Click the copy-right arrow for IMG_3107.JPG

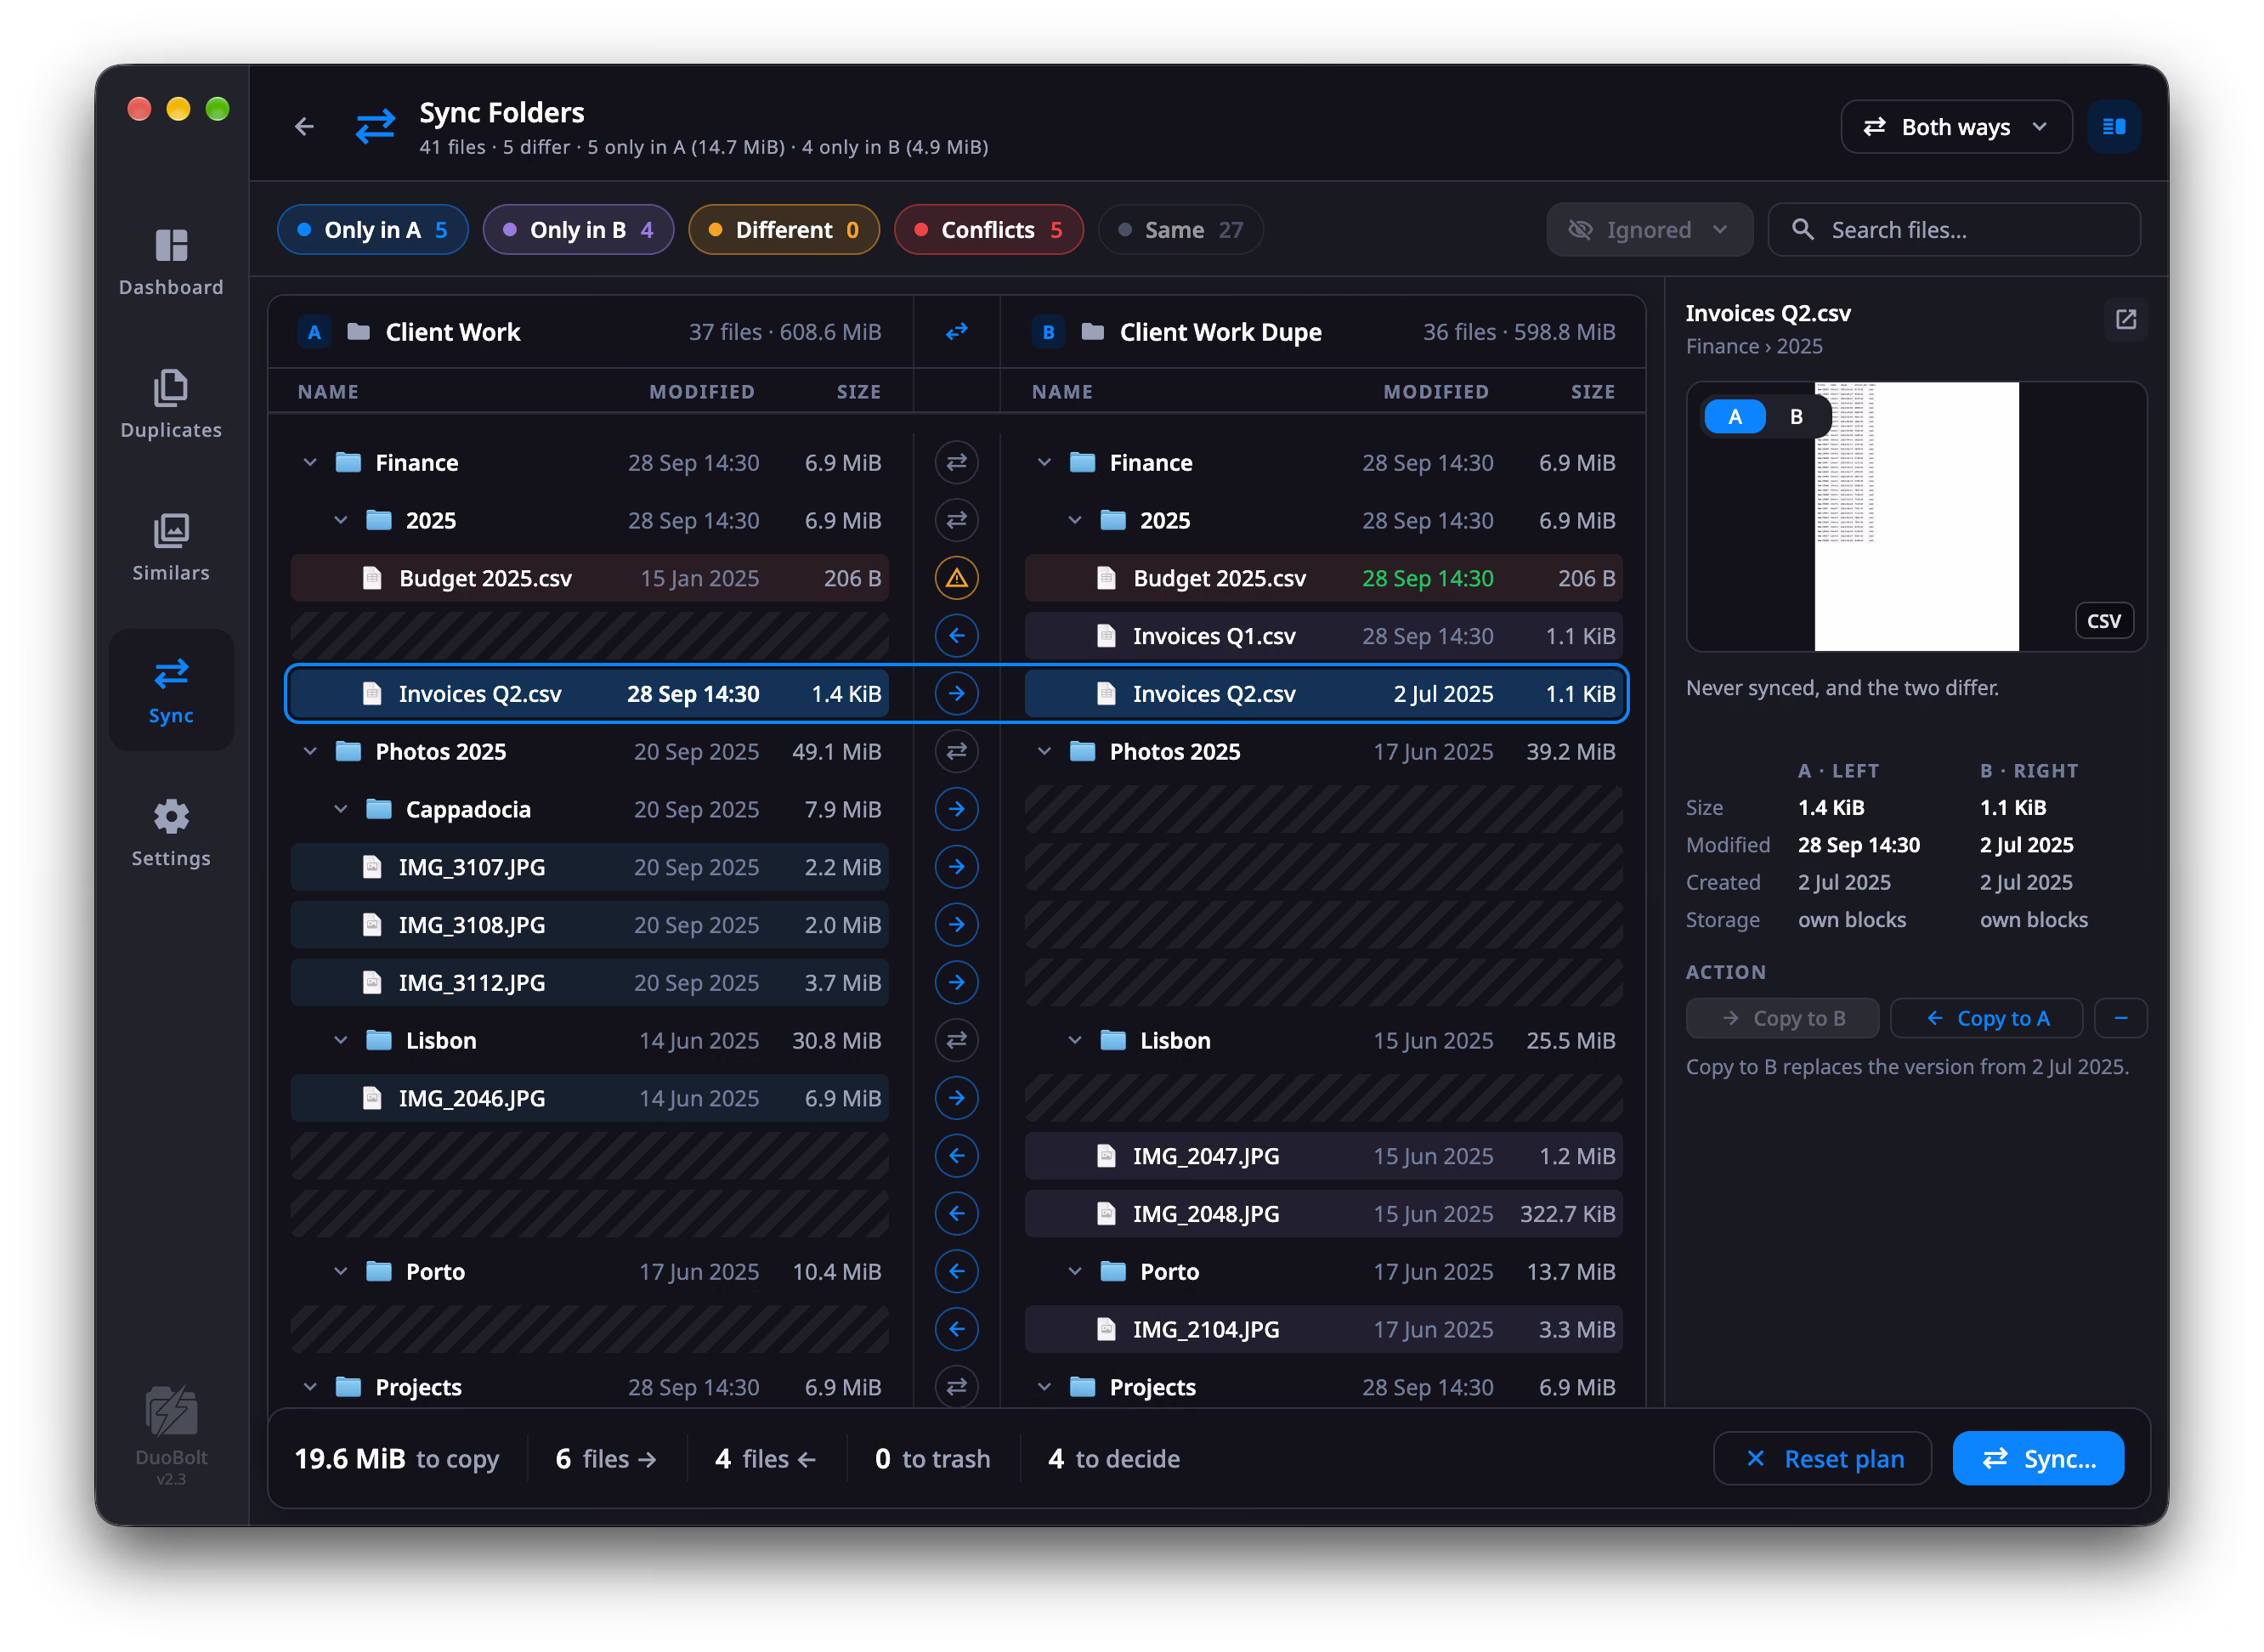tap(956, 867)
